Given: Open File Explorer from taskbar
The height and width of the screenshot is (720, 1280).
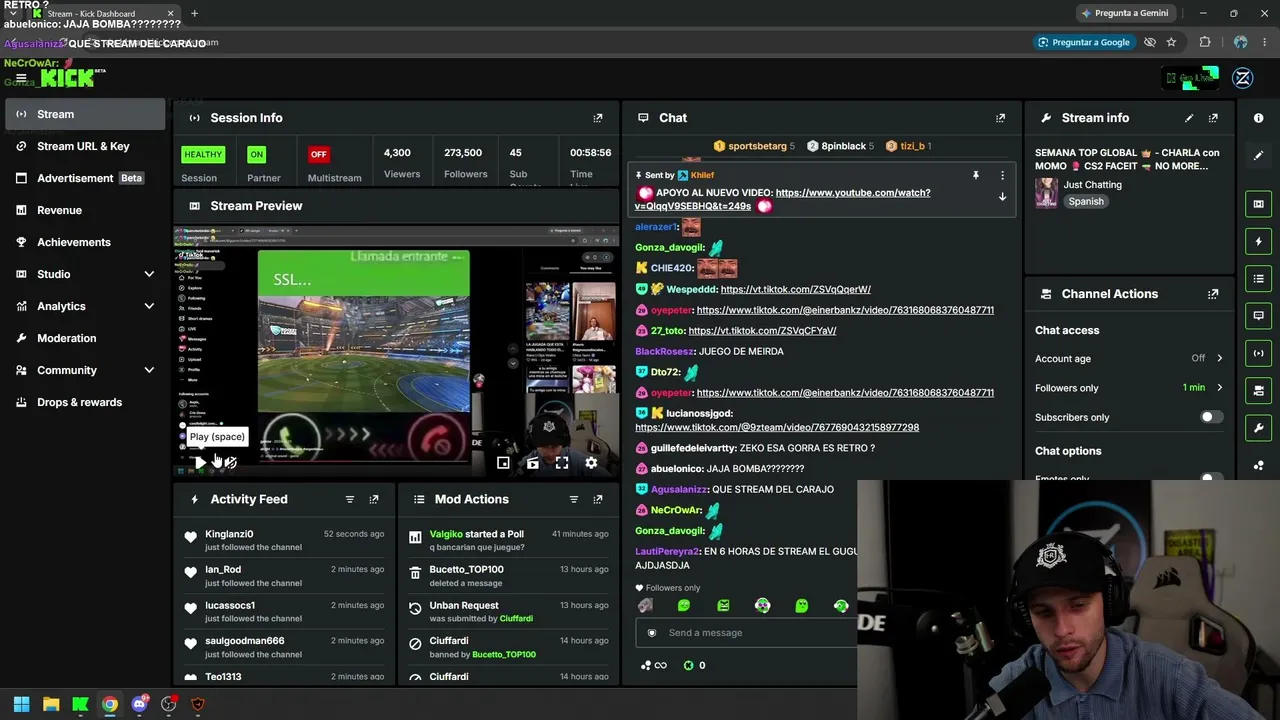Looking at the screenshot, I should pyautogui.click(x=51, y=704).
